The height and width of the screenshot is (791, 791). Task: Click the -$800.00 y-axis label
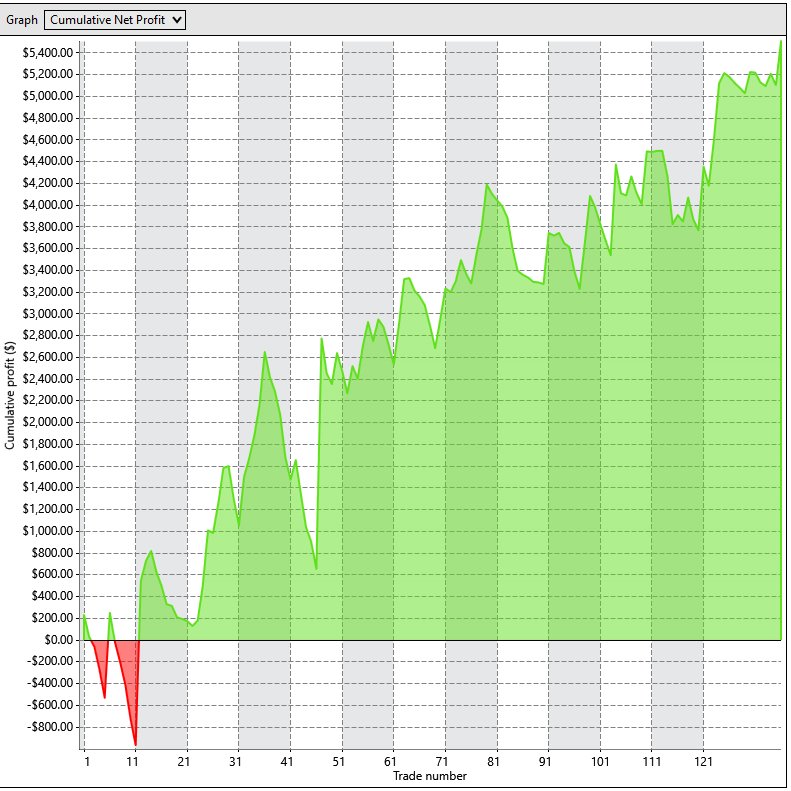tap(50, 727)
